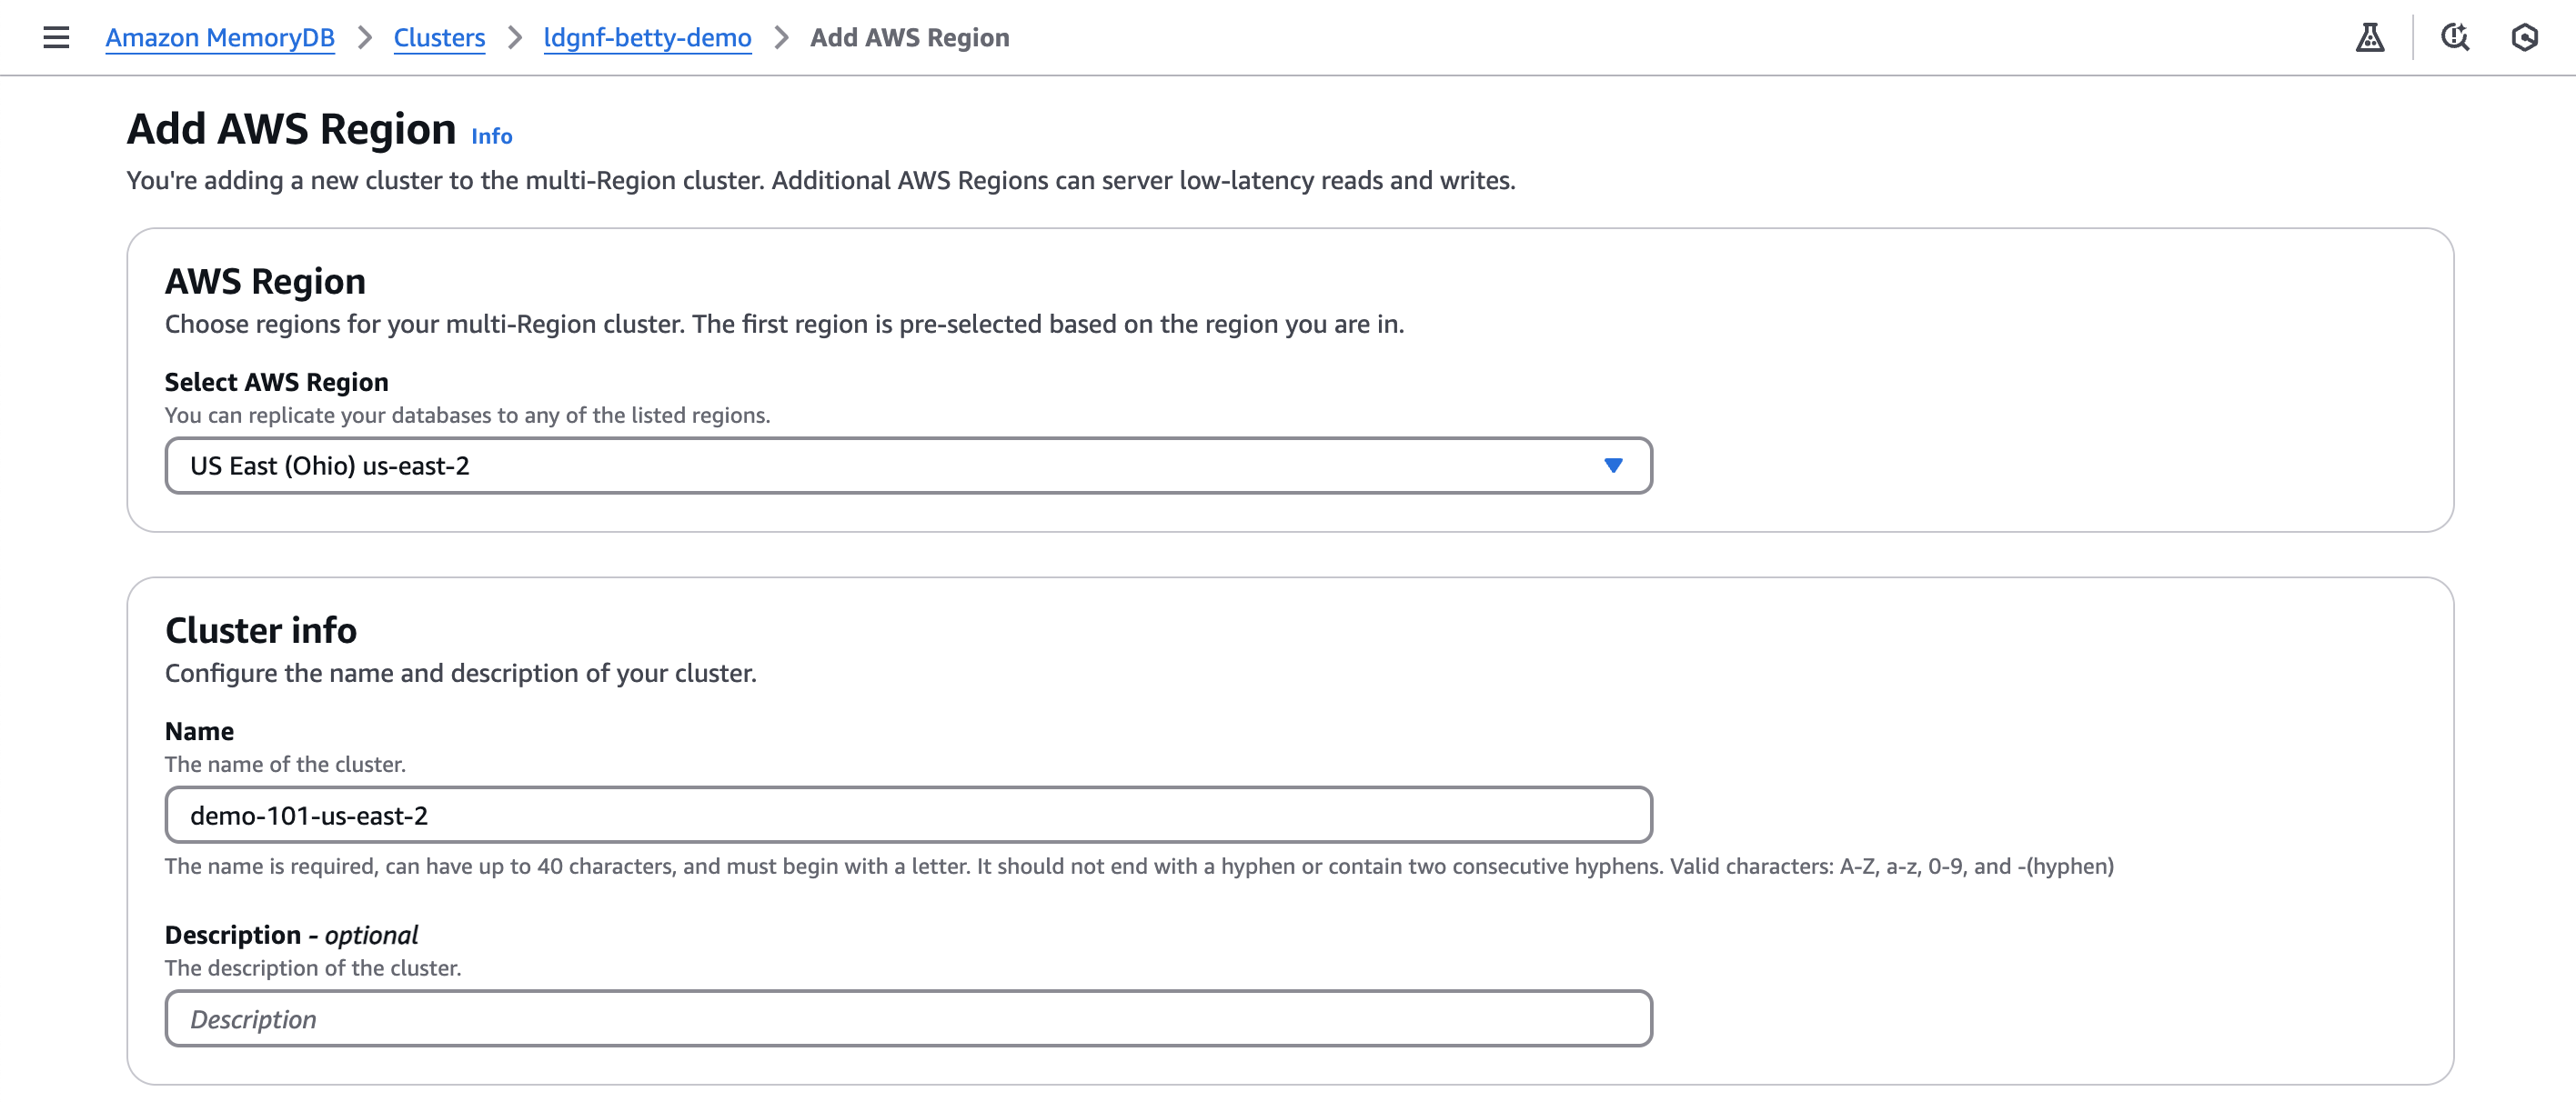Navigate to Clusters breadcrumb link
This screenshot has height=1102, width=2576.
click(x=439, y=37)
